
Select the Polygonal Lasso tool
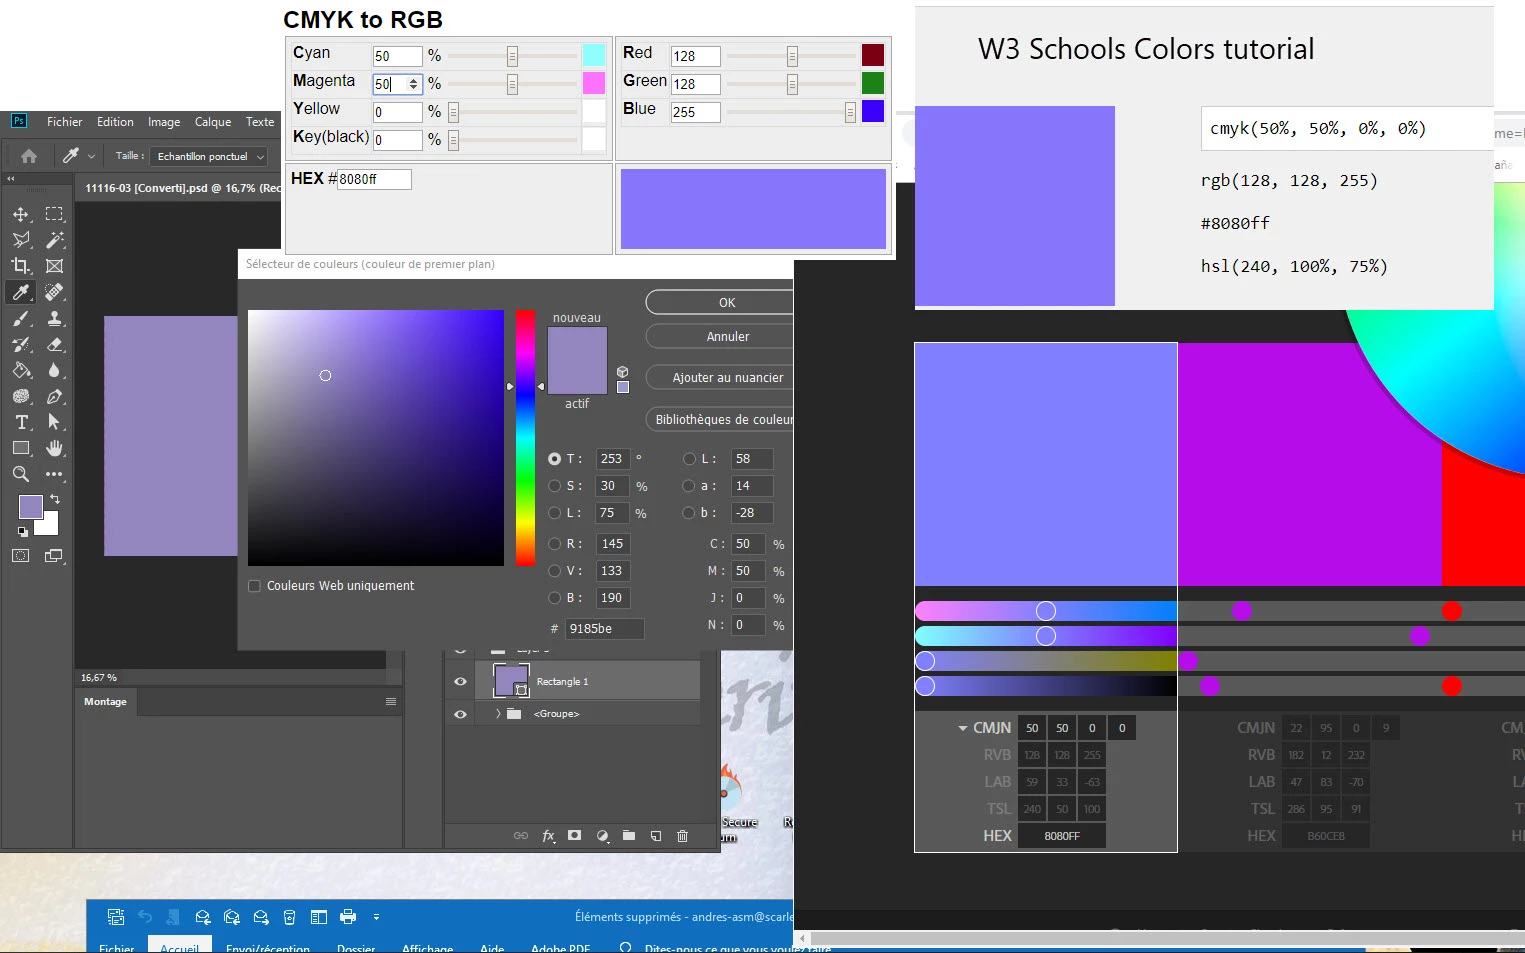click(21, 240)
